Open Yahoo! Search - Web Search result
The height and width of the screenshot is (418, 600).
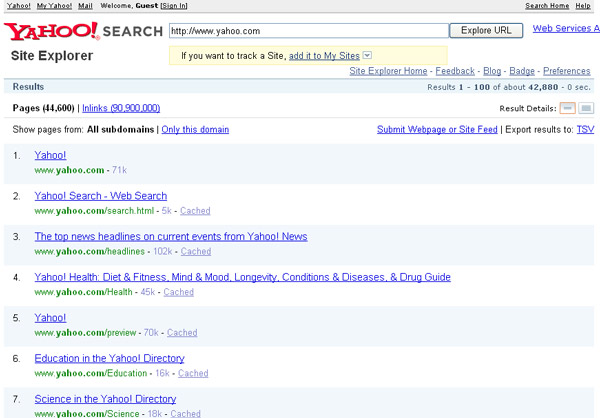point(101,196)
